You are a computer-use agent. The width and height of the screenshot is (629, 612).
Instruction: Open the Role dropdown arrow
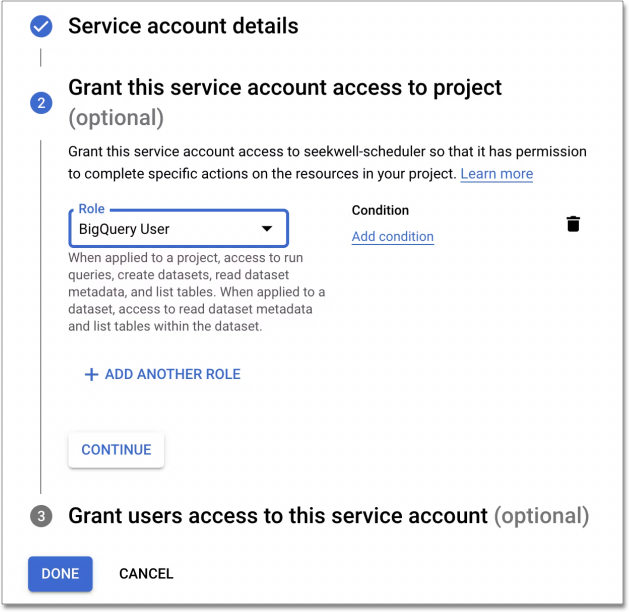267,229
